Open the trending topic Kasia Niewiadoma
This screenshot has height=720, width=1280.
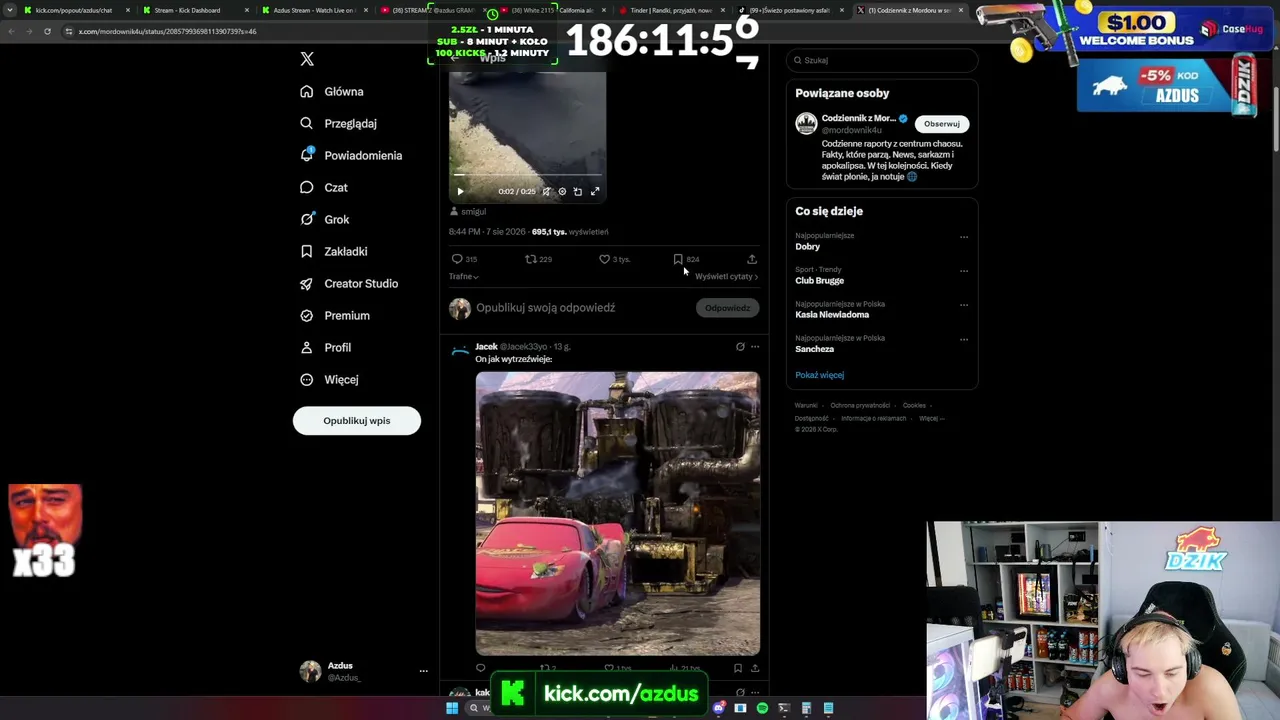[832, 315]
